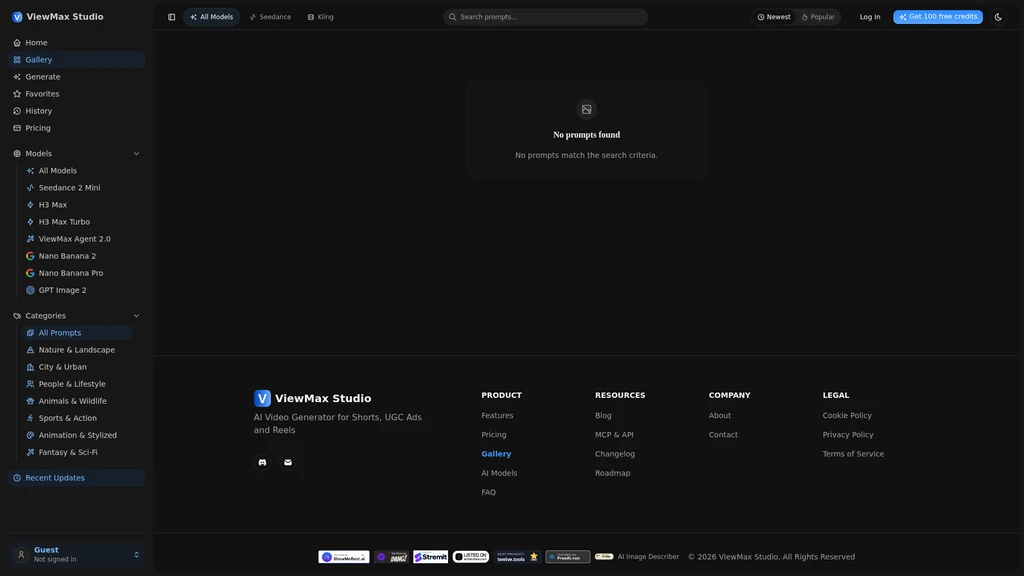The height and width of the screenshot is (576, 1024).
Task: Click the FreeAI.run badge
Action: tap(568, 557)
